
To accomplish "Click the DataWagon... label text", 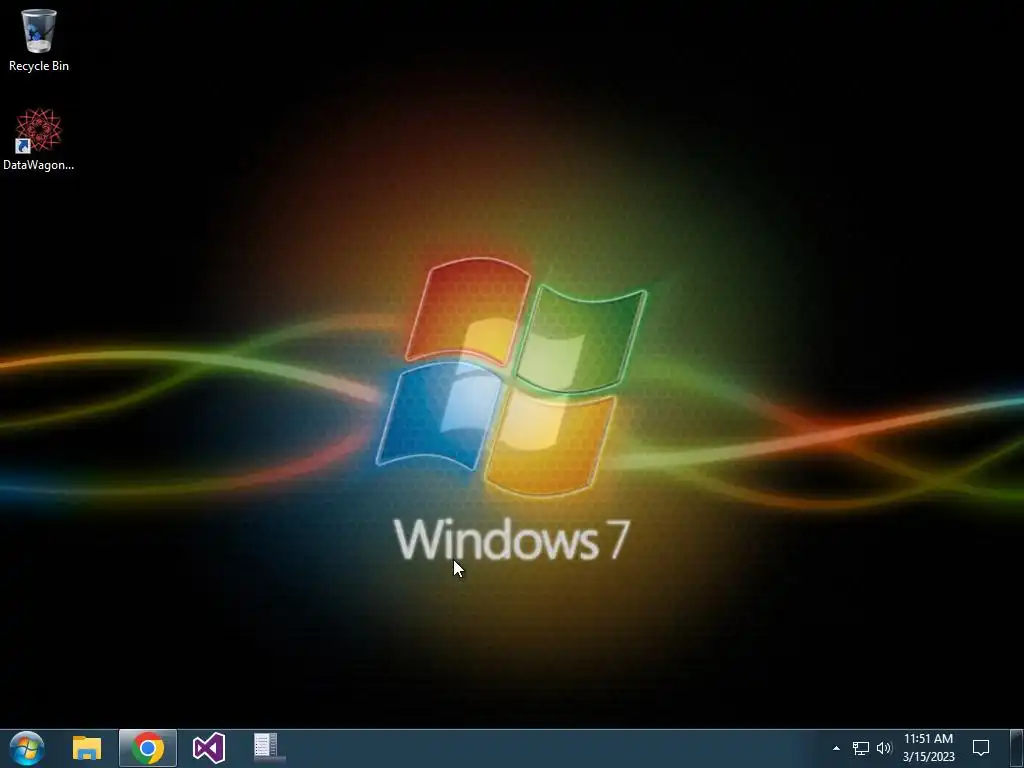I will (39, 165).
